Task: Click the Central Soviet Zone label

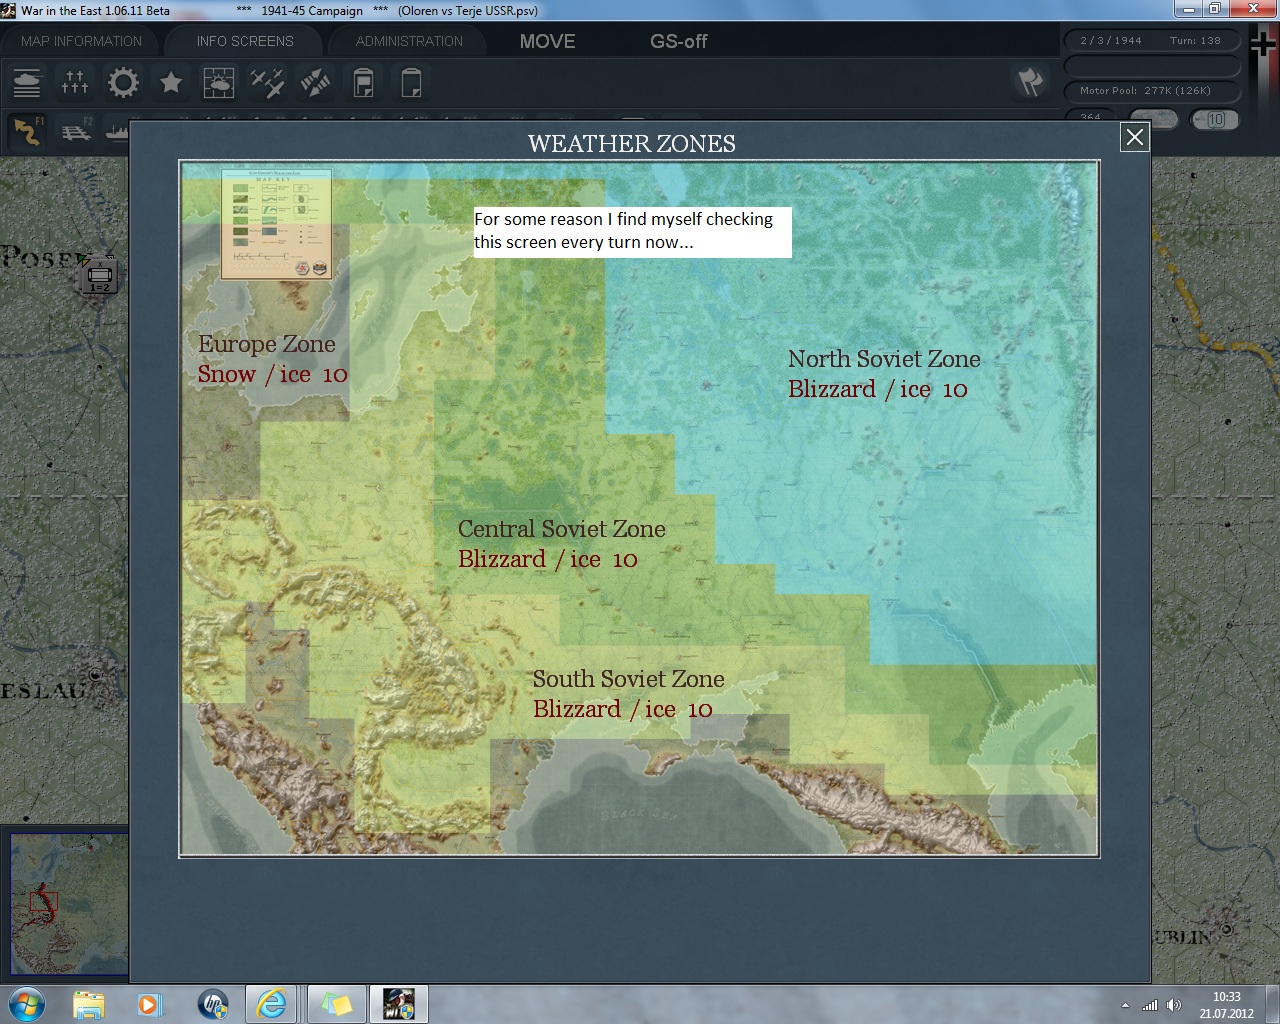Action: (x=561, y=529)
